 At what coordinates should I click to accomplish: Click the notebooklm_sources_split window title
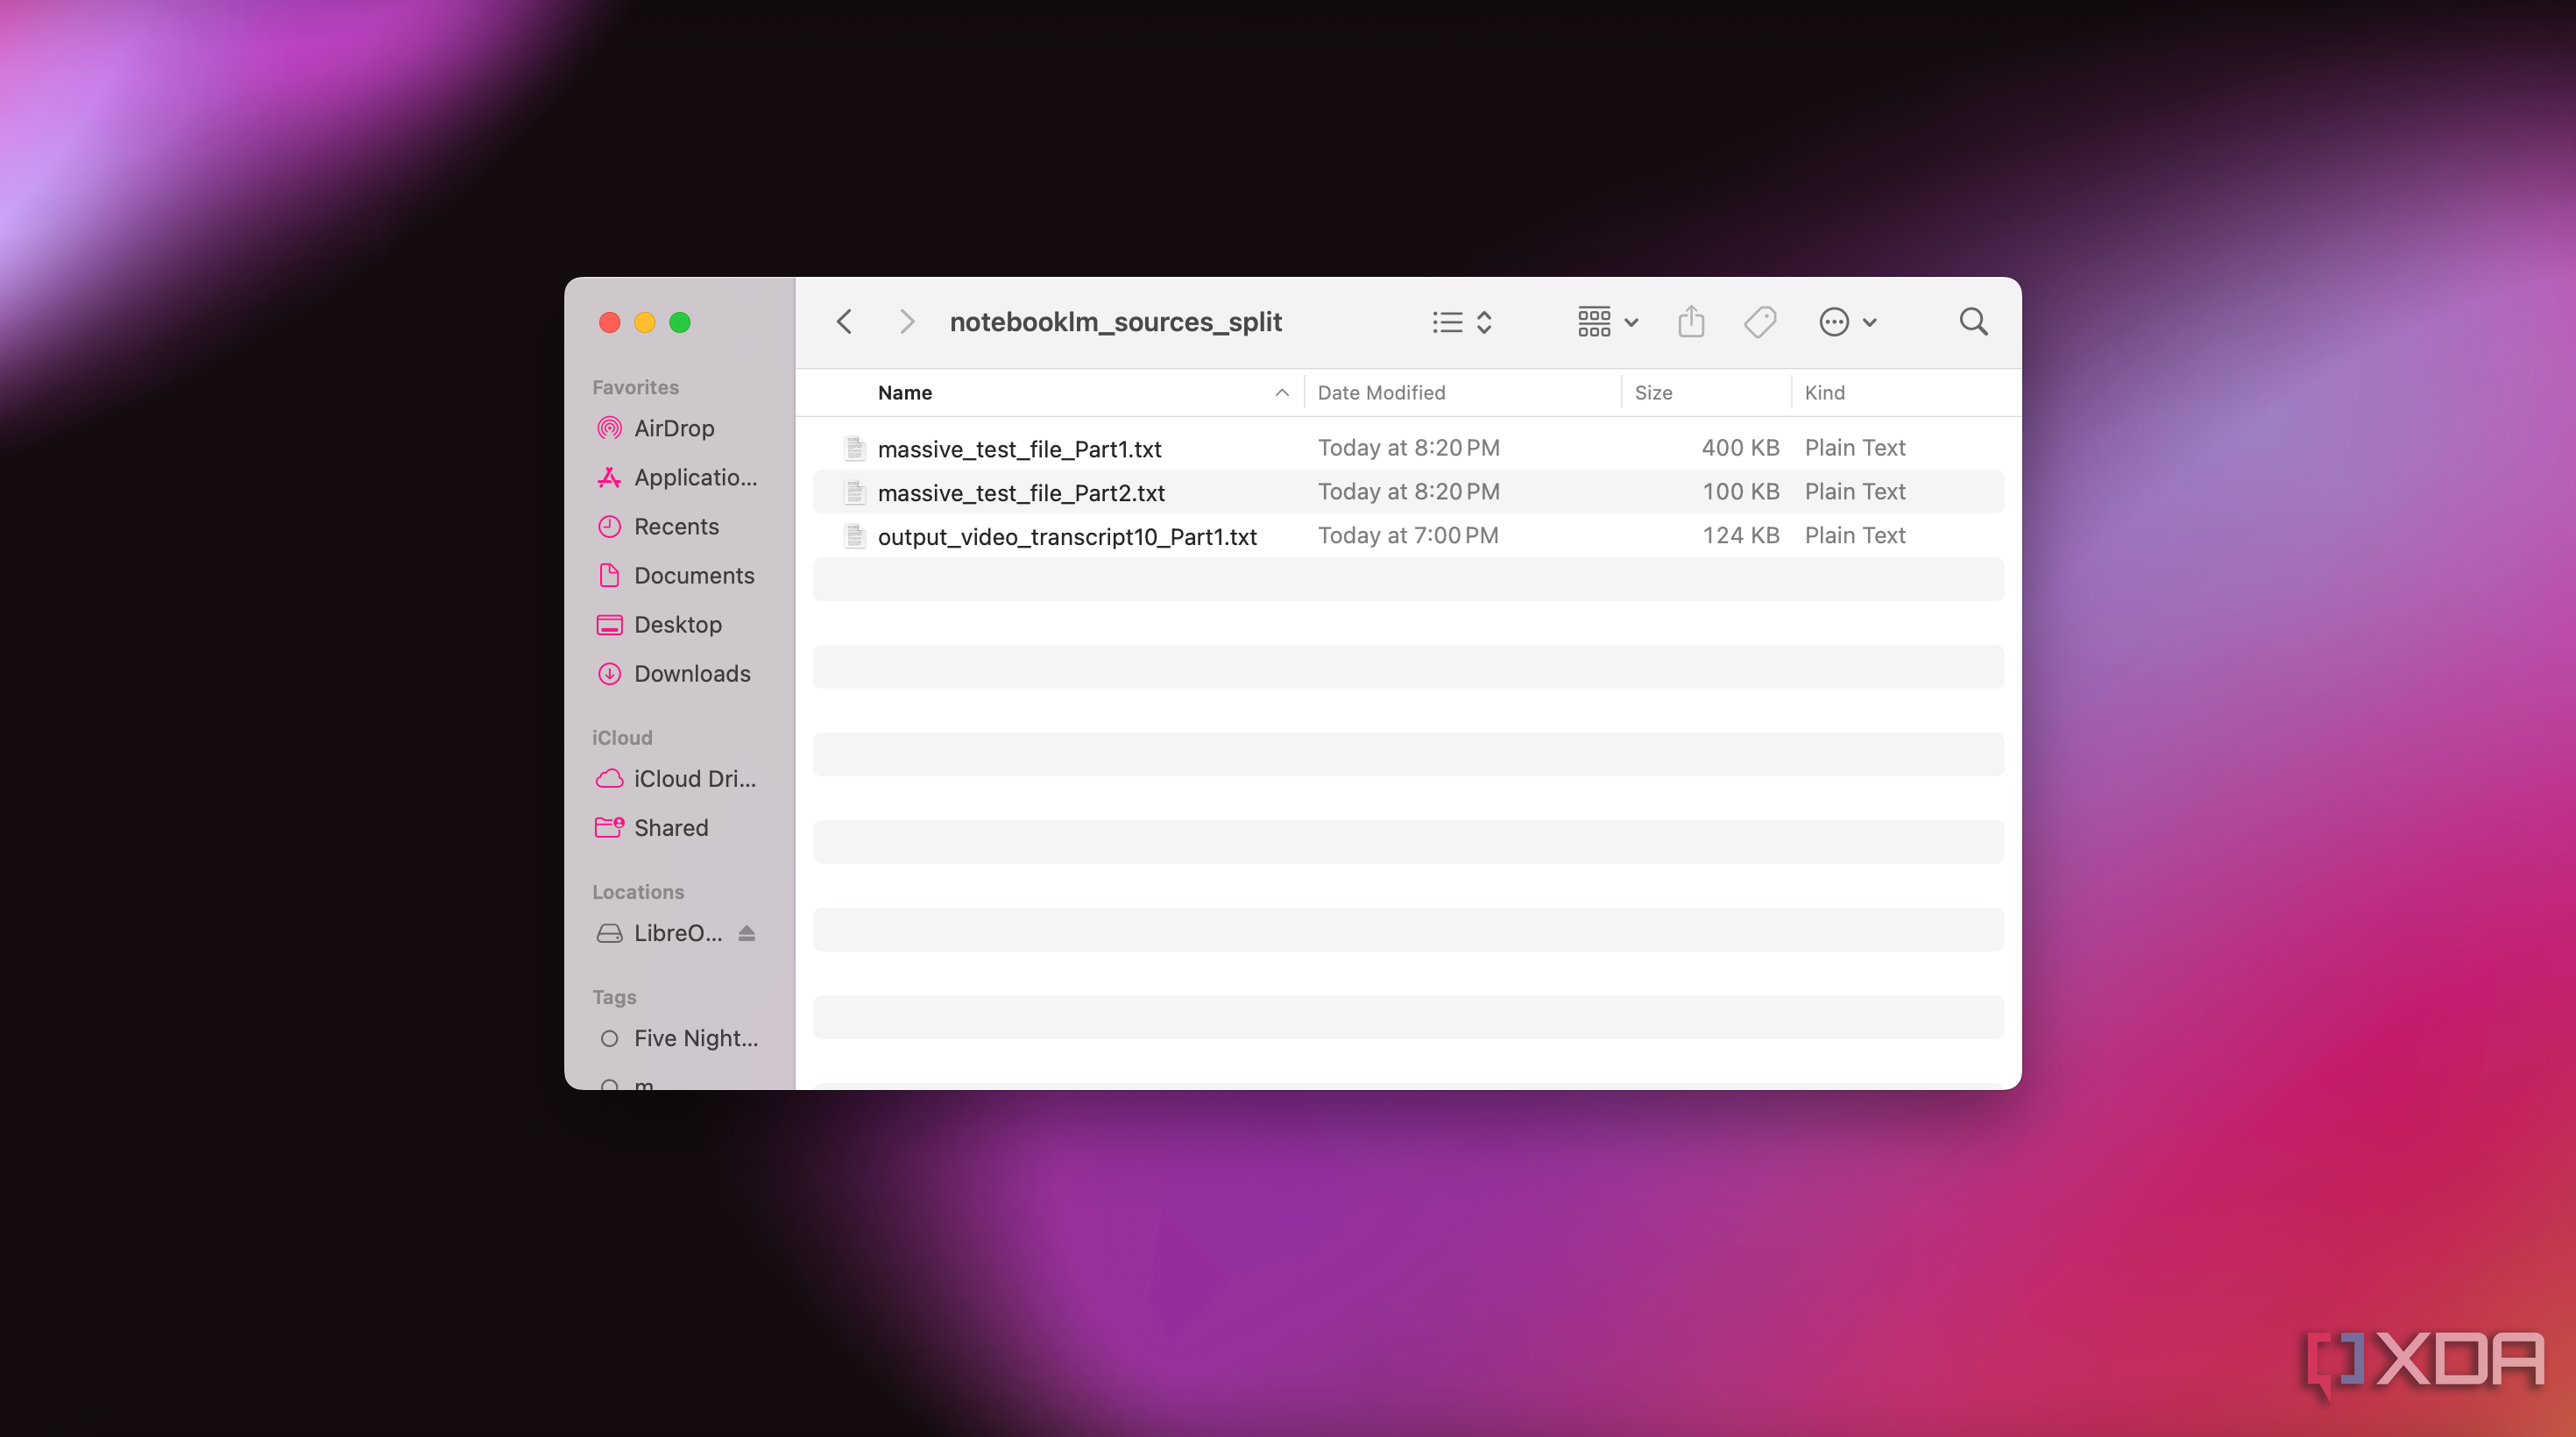pyautogui.click(x=1115, y=322)
